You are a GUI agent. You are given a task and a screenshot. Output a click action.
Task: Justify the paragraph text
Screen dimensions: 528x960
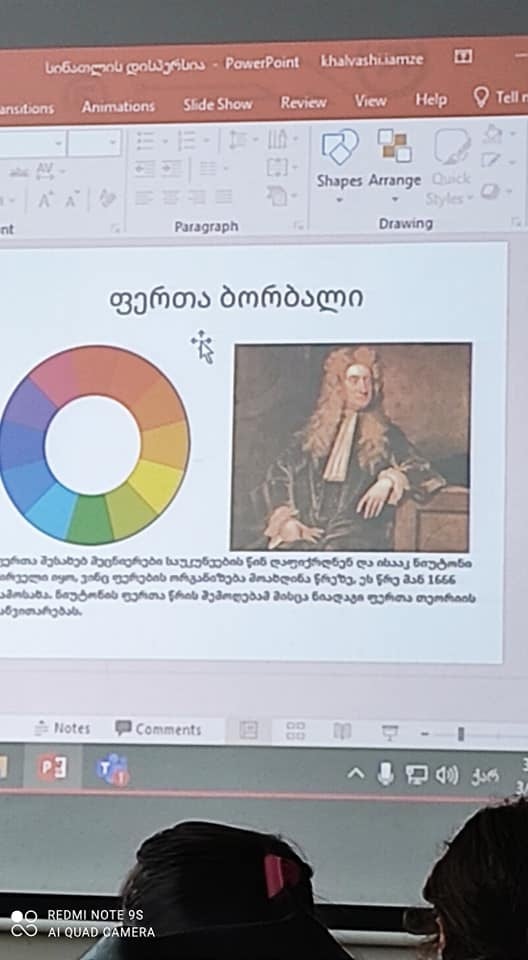[223, 197]
